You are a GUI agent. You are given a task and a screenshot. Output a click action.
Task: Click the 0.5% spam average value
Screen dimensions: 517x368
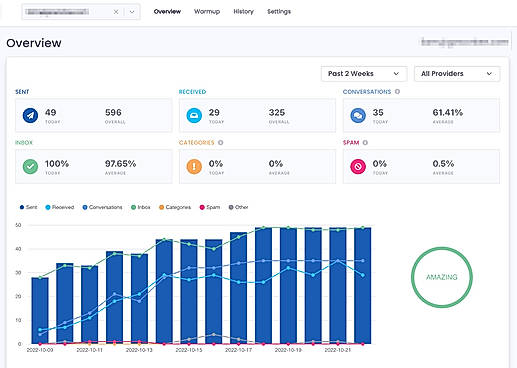443,164
